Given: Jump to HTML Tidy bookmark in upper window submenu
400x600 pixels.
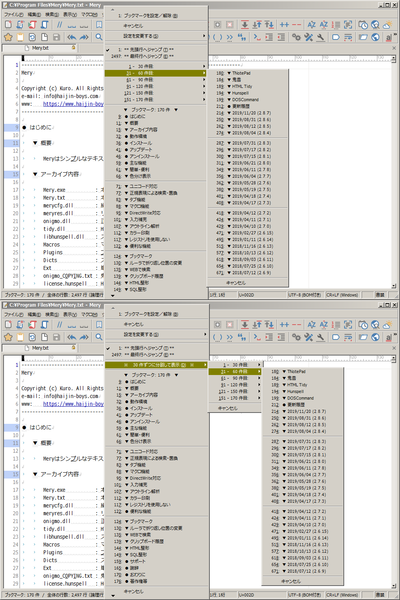Looking at the screenshot, I should click(248, 86).
